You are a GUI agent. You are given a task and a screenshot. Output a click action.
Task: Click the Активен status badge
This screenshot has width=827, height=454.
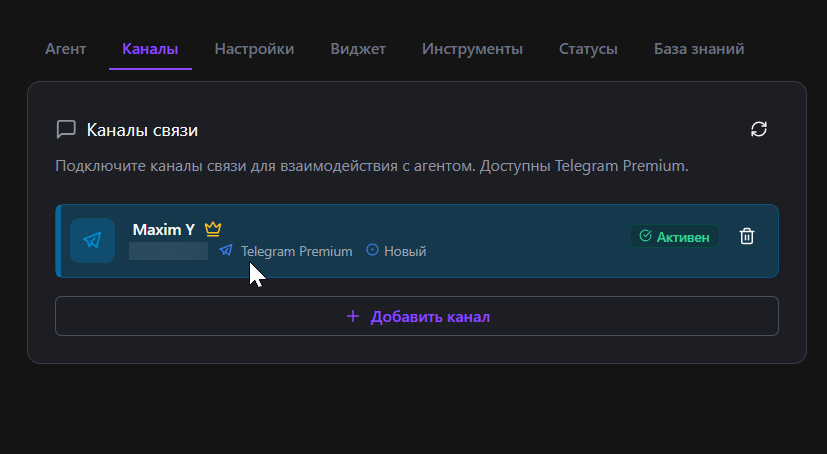pyautogui.click(x=674, y=236)
